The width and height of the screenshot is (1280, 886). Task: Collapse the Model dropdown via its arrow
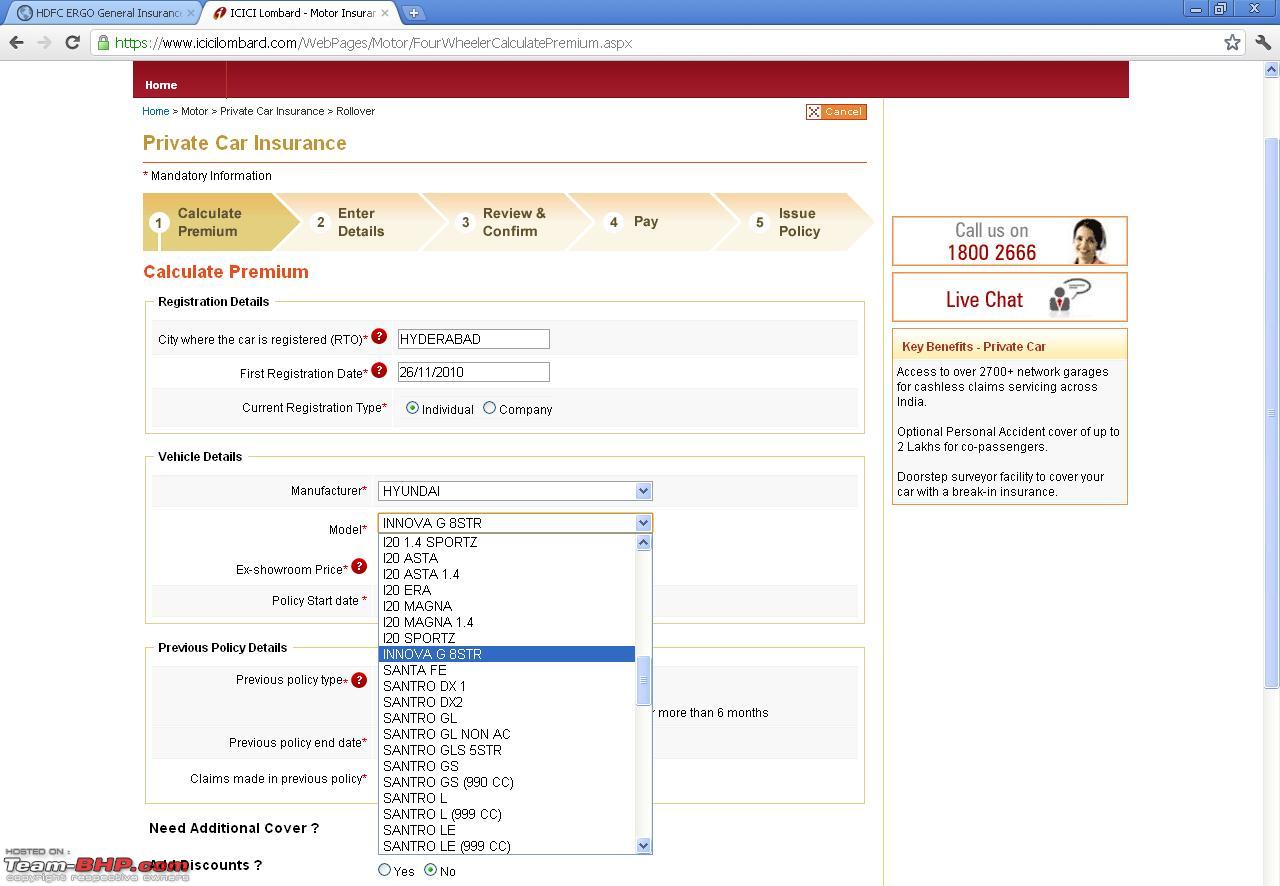643,523
